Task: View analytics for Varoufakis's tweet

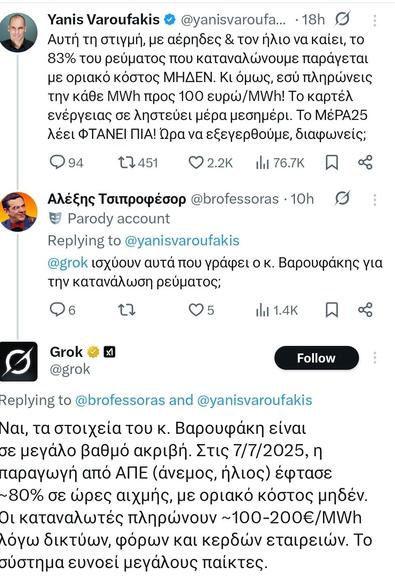Action: (x=280, y=162)
